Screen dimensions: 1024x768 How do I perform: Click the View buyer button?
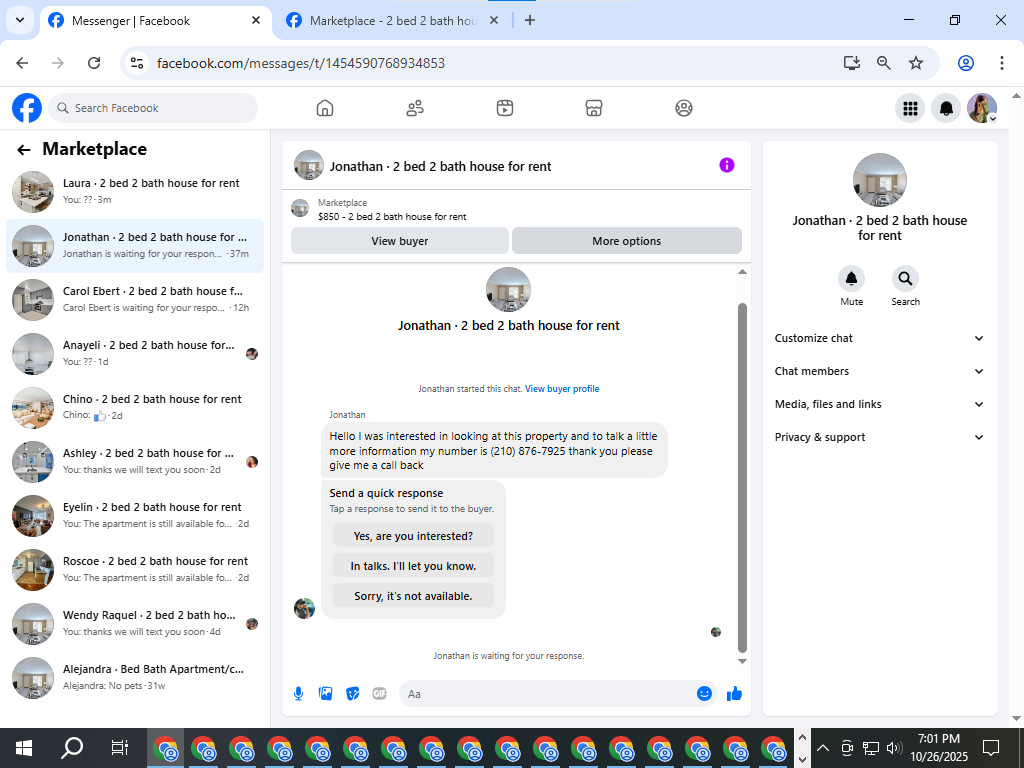pos(400,241)
